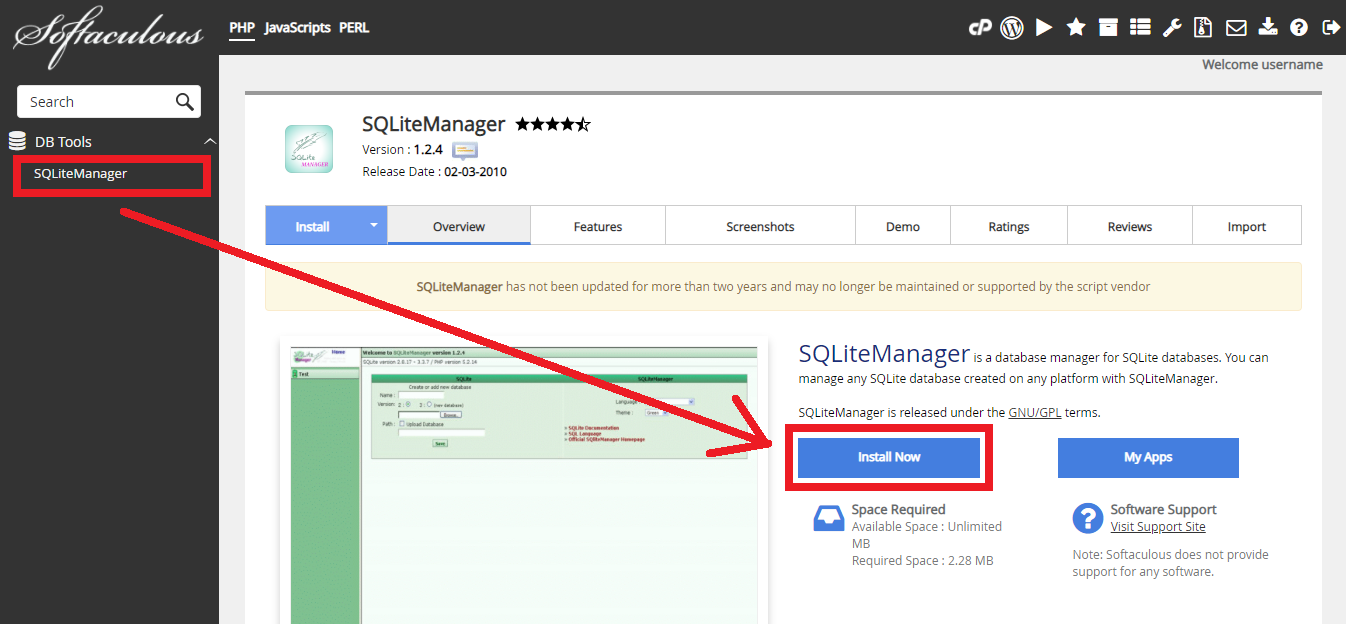Open Email Settings with the envelope icon

tap(1235, 27)
